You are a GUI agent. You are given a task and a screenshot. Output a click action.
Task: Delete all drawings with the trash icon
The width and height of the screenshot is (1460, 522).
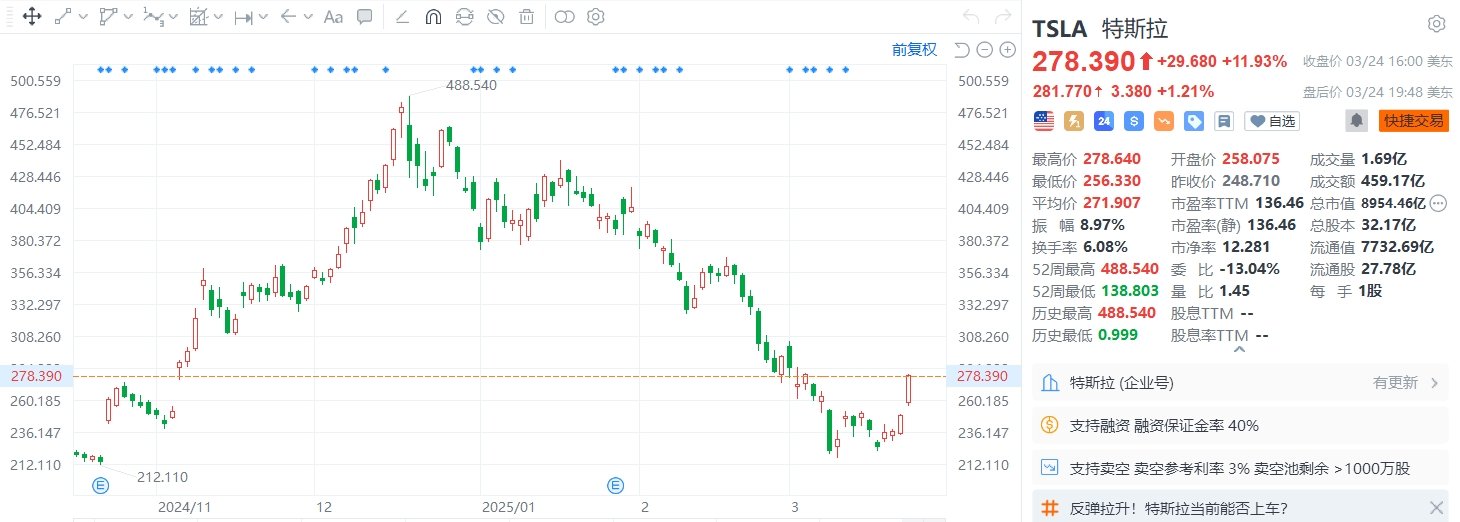526,16
